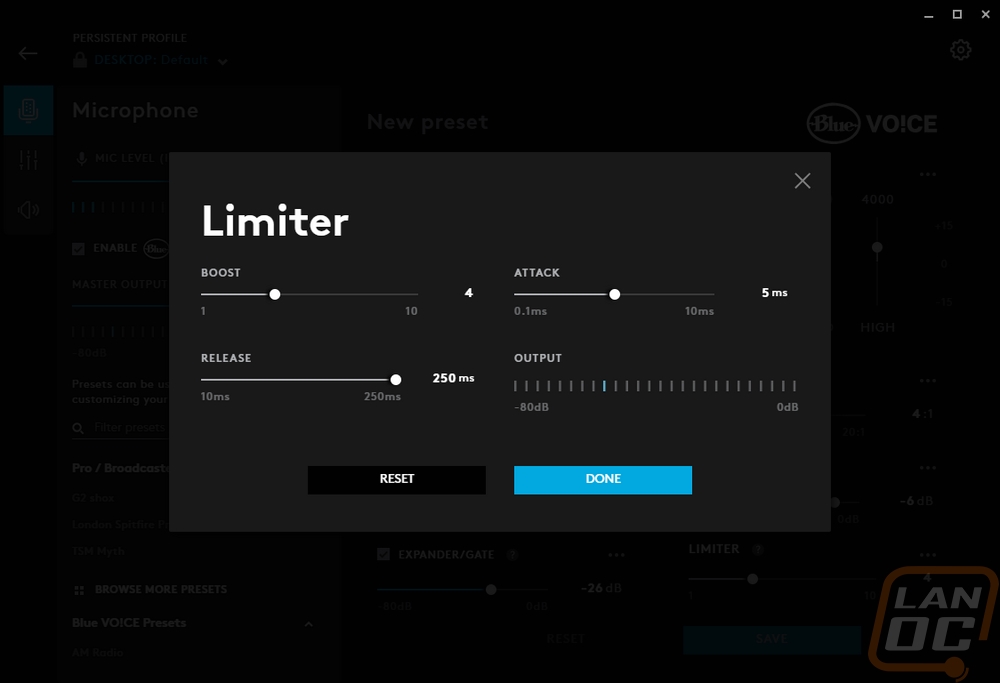The image size is (1000, 683).
Task: Select the G2 shox preset
Action: tap(93, 498)
